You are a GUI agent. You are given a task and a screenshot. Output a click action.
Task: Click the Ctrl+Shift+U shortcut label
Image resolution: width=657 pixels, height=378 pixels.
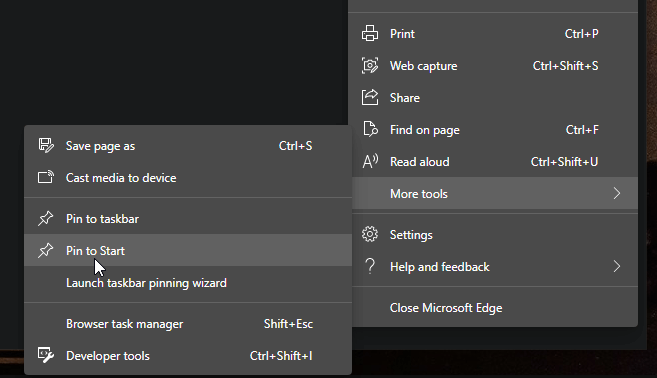pyautogui.click(x=564, y=162)
